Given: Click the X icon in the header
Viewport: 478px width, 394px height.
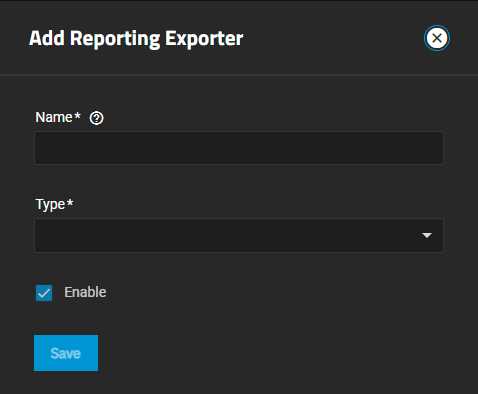Looking at the screenshot, I should pyautogui.click(x=437, y=38).
